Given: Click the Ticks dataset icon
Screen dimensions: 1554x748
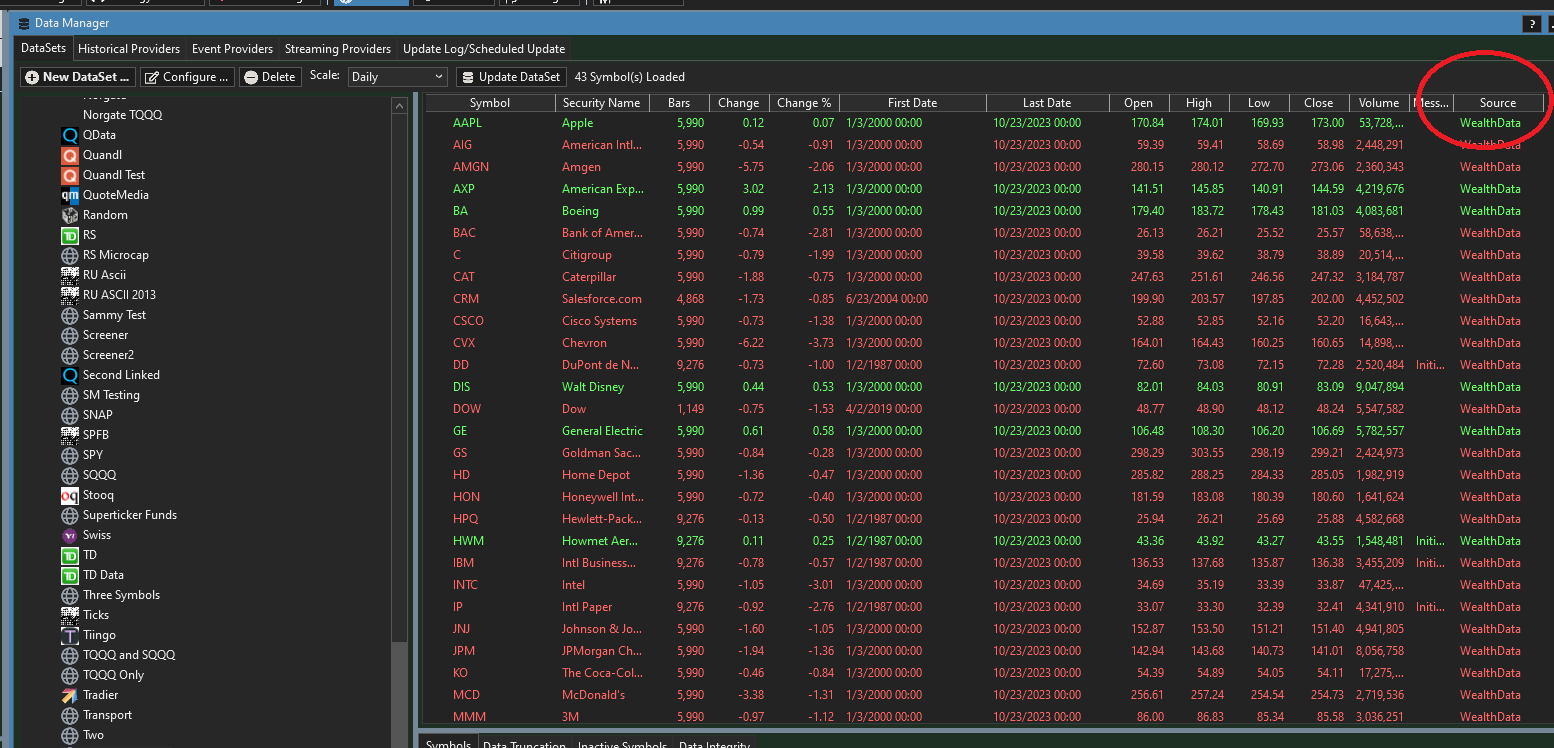Looking at the screenshot, I should click(x=70, y=615).
